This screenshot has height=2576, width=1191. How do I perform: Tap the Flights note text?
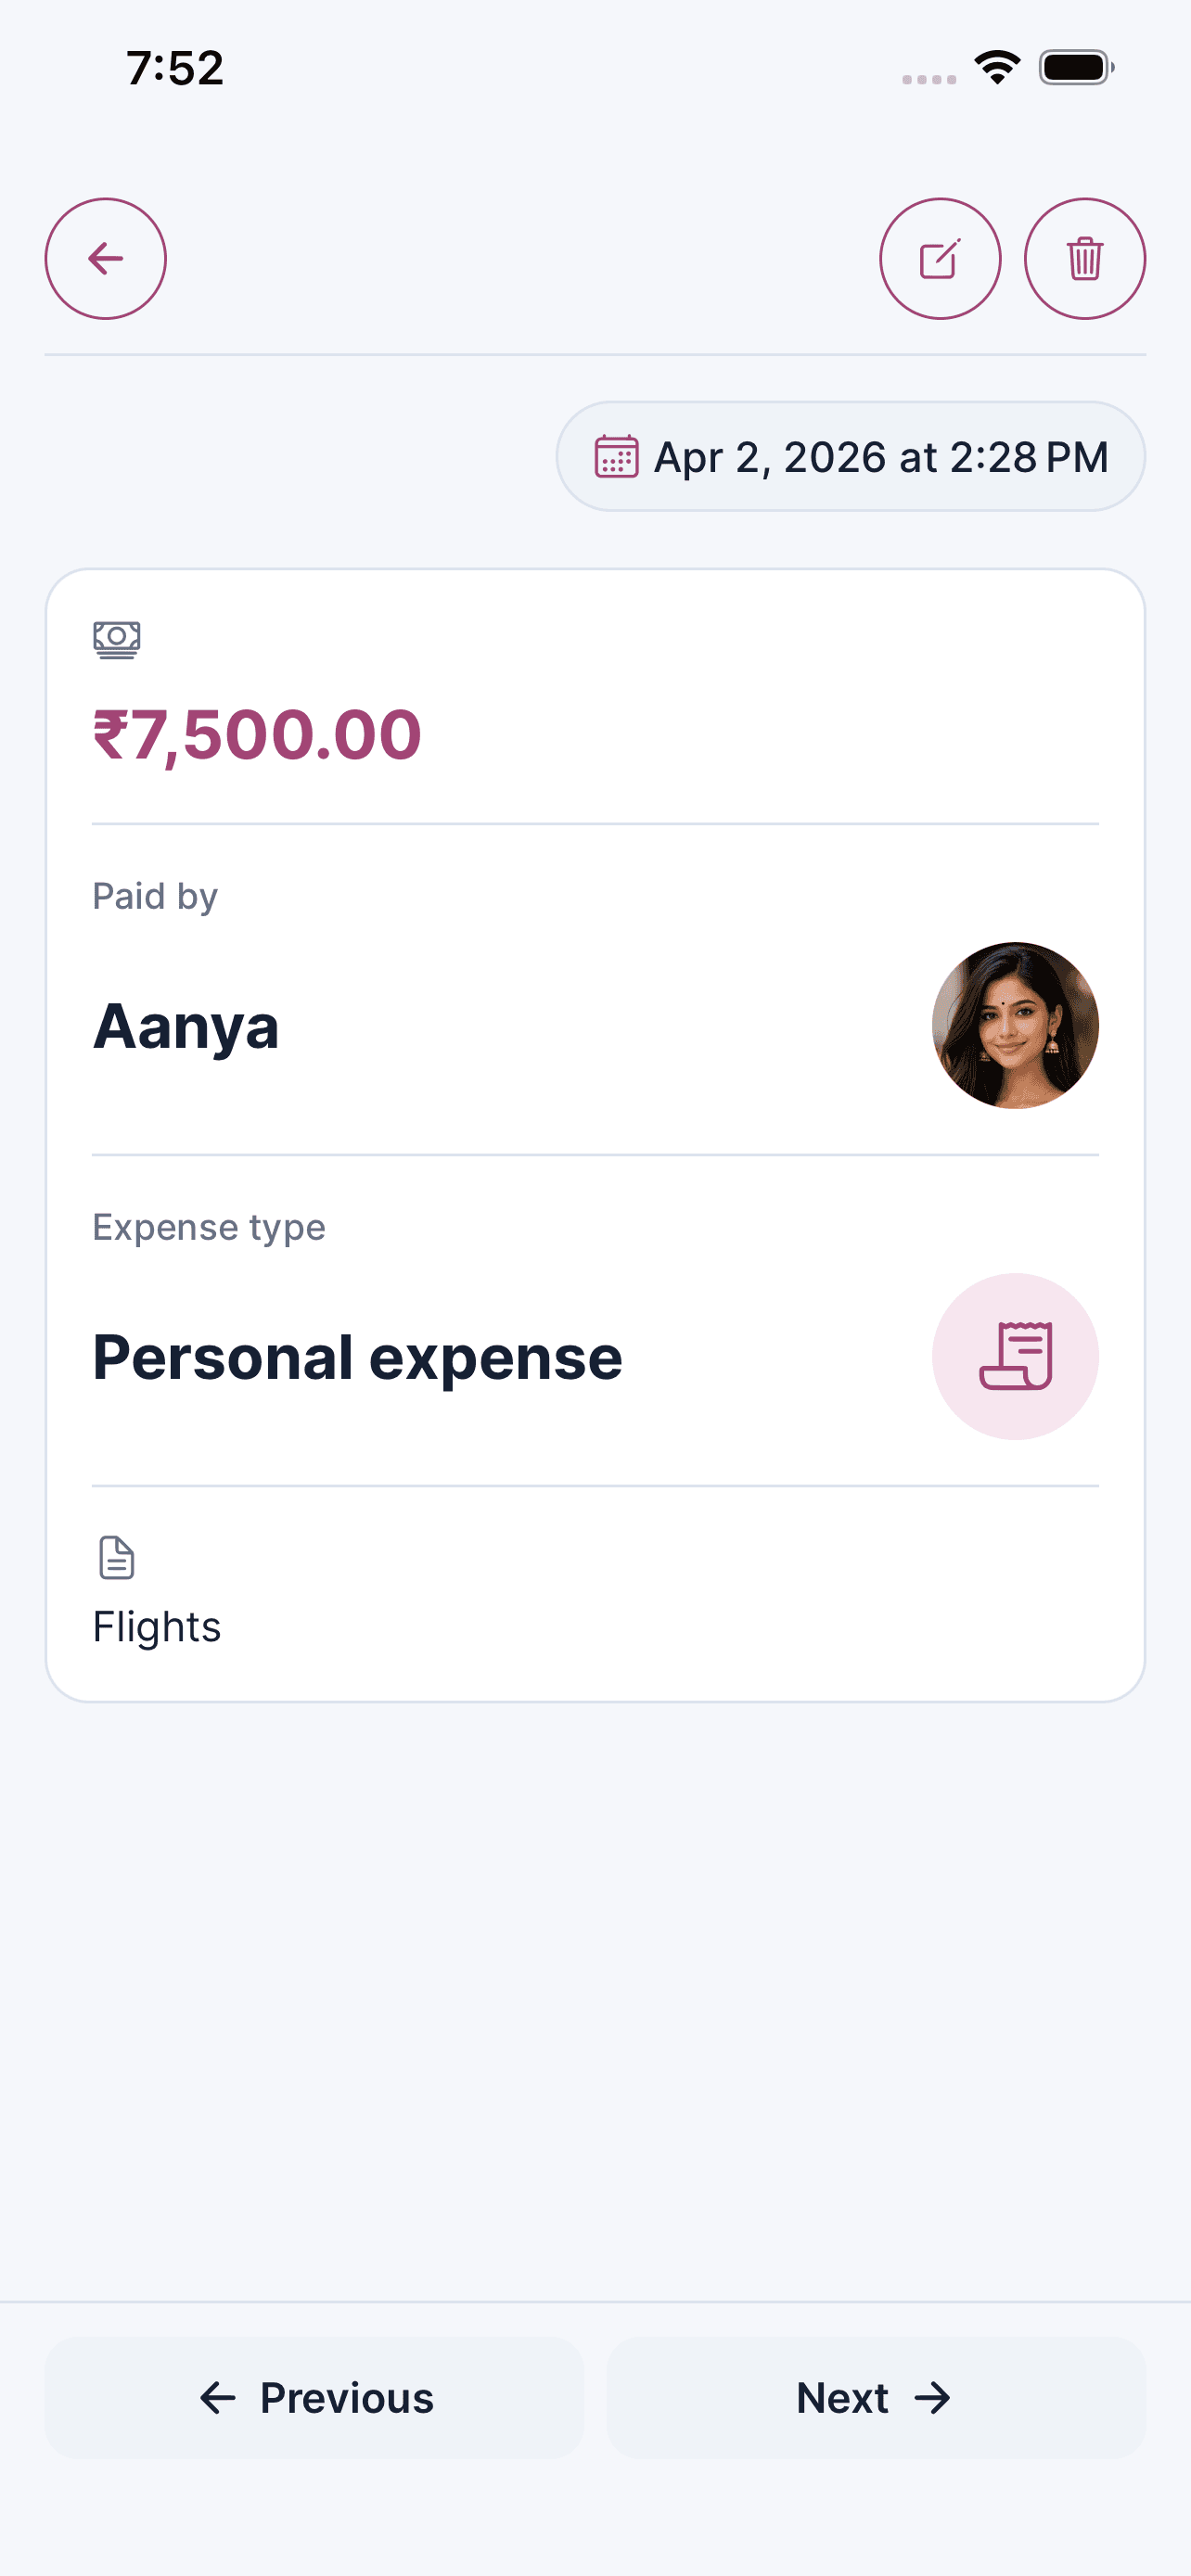[x=157, y=1627]
